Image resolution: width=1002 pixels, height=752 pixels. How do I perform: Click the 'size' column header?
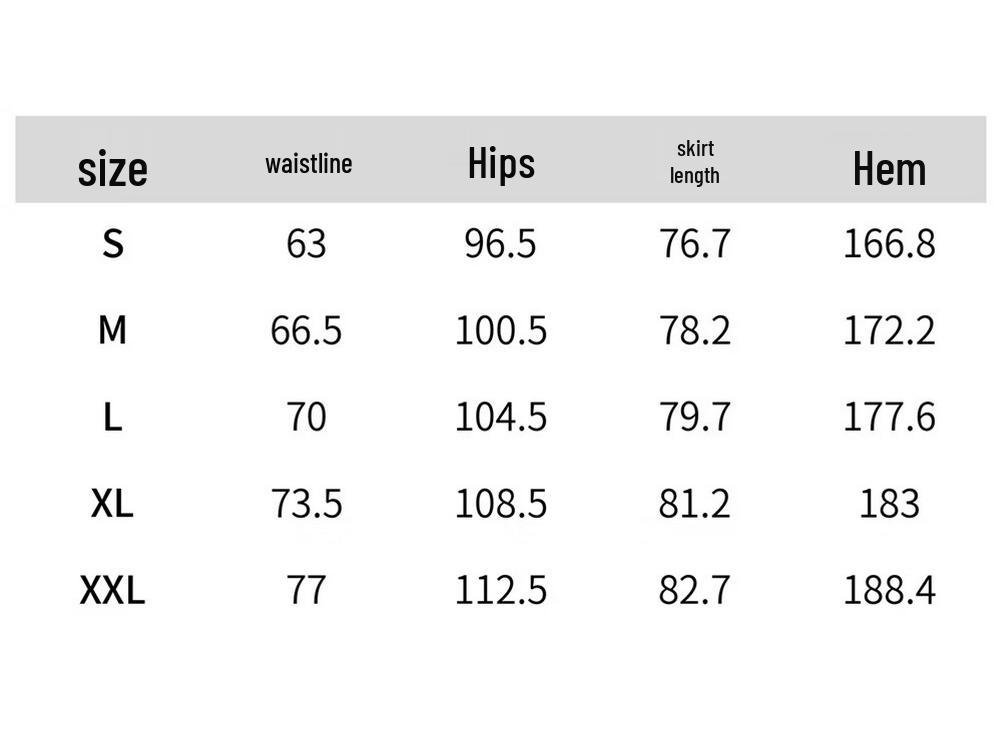[x=112, y=168]
